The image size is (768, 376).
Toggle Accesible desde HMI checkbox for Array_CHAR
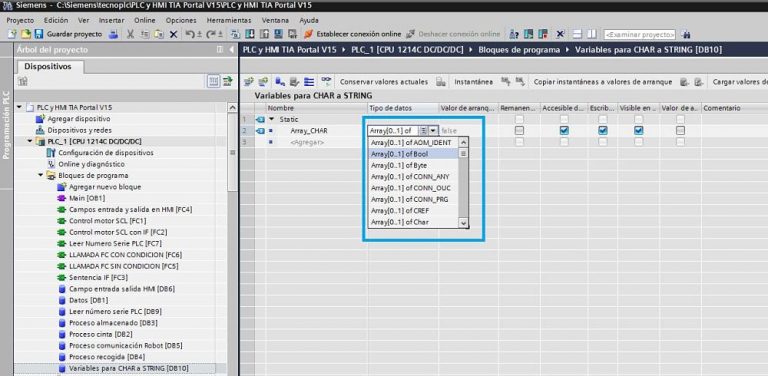click(x=564, y=131)
